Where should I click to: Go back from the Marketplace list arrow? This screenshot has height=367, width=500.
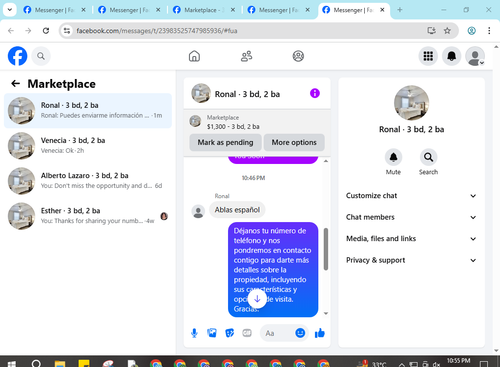pyautogui.click(x=16, y=83)
